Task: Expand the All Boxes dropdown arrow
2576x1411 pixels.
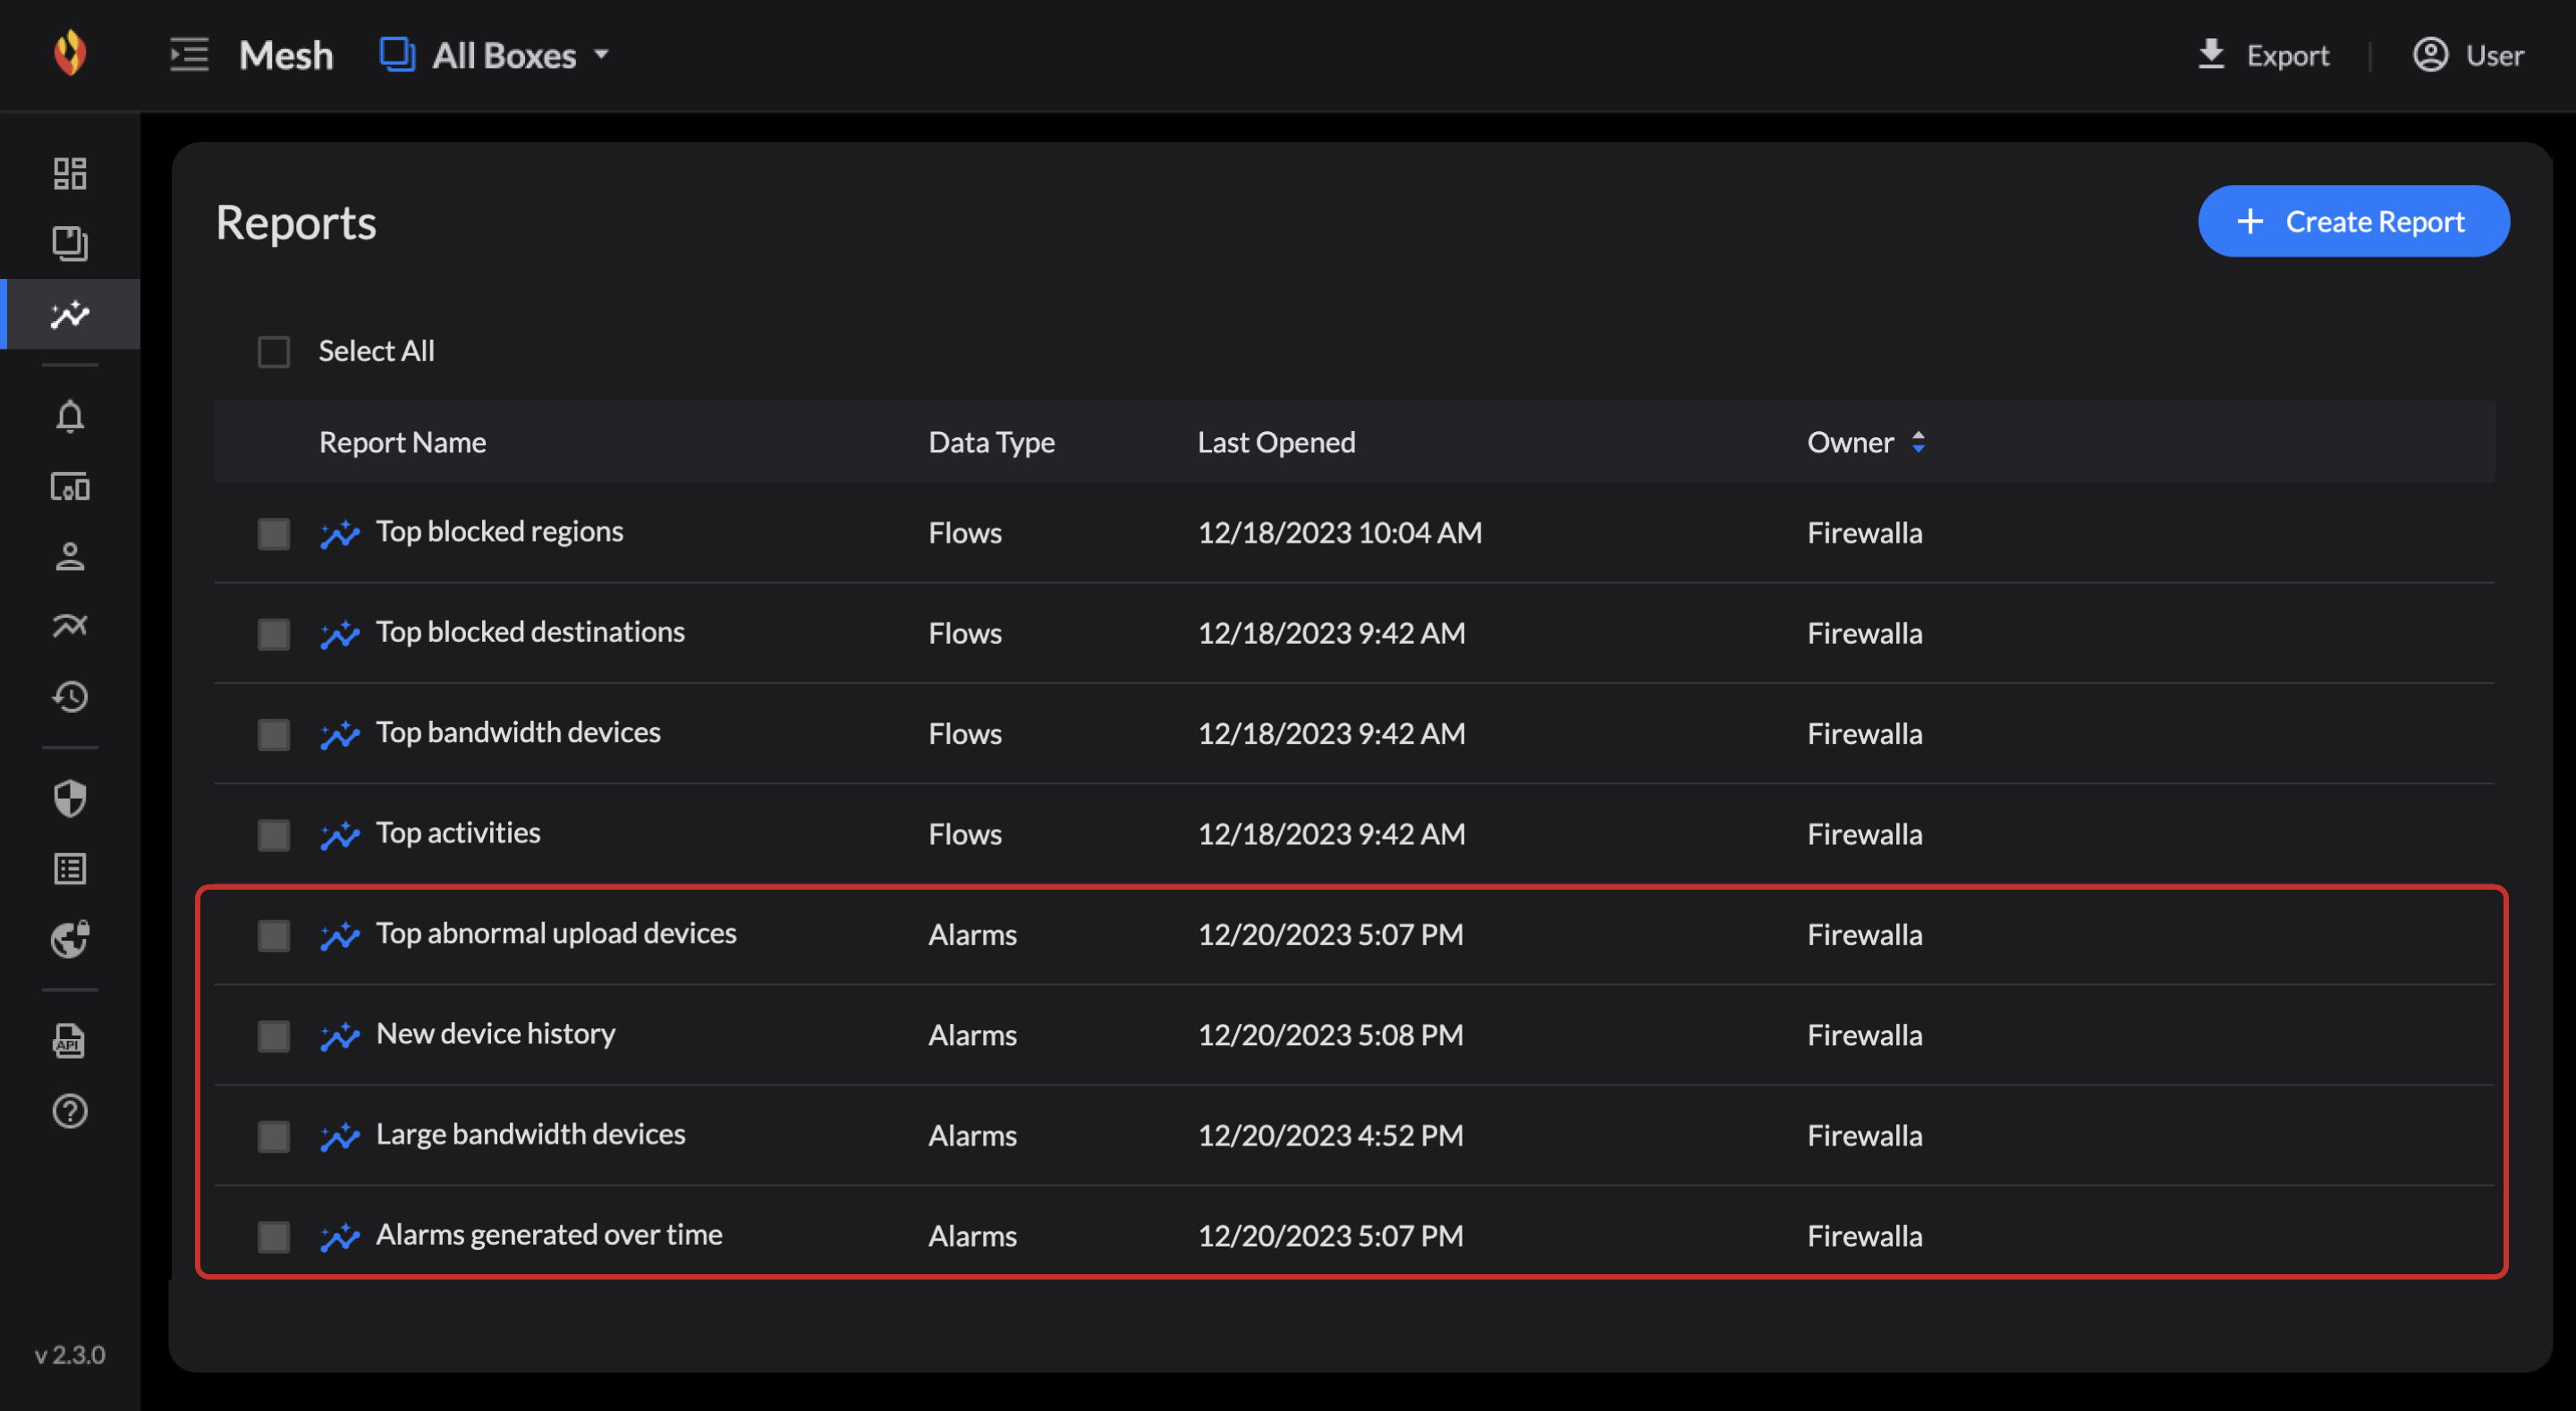Action: 601,54
